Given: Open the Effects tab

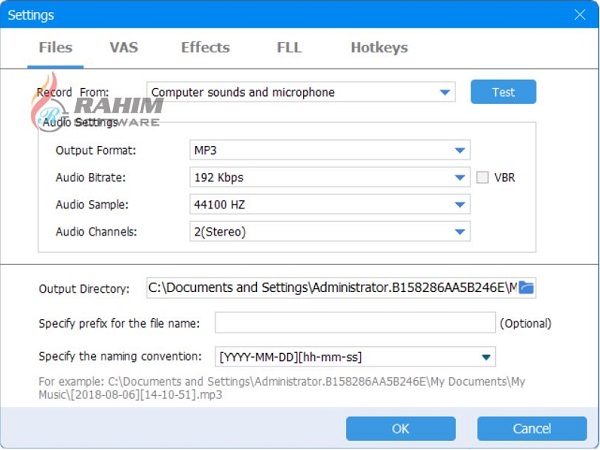Looking at the screenshot, I should tap(205, 48).
